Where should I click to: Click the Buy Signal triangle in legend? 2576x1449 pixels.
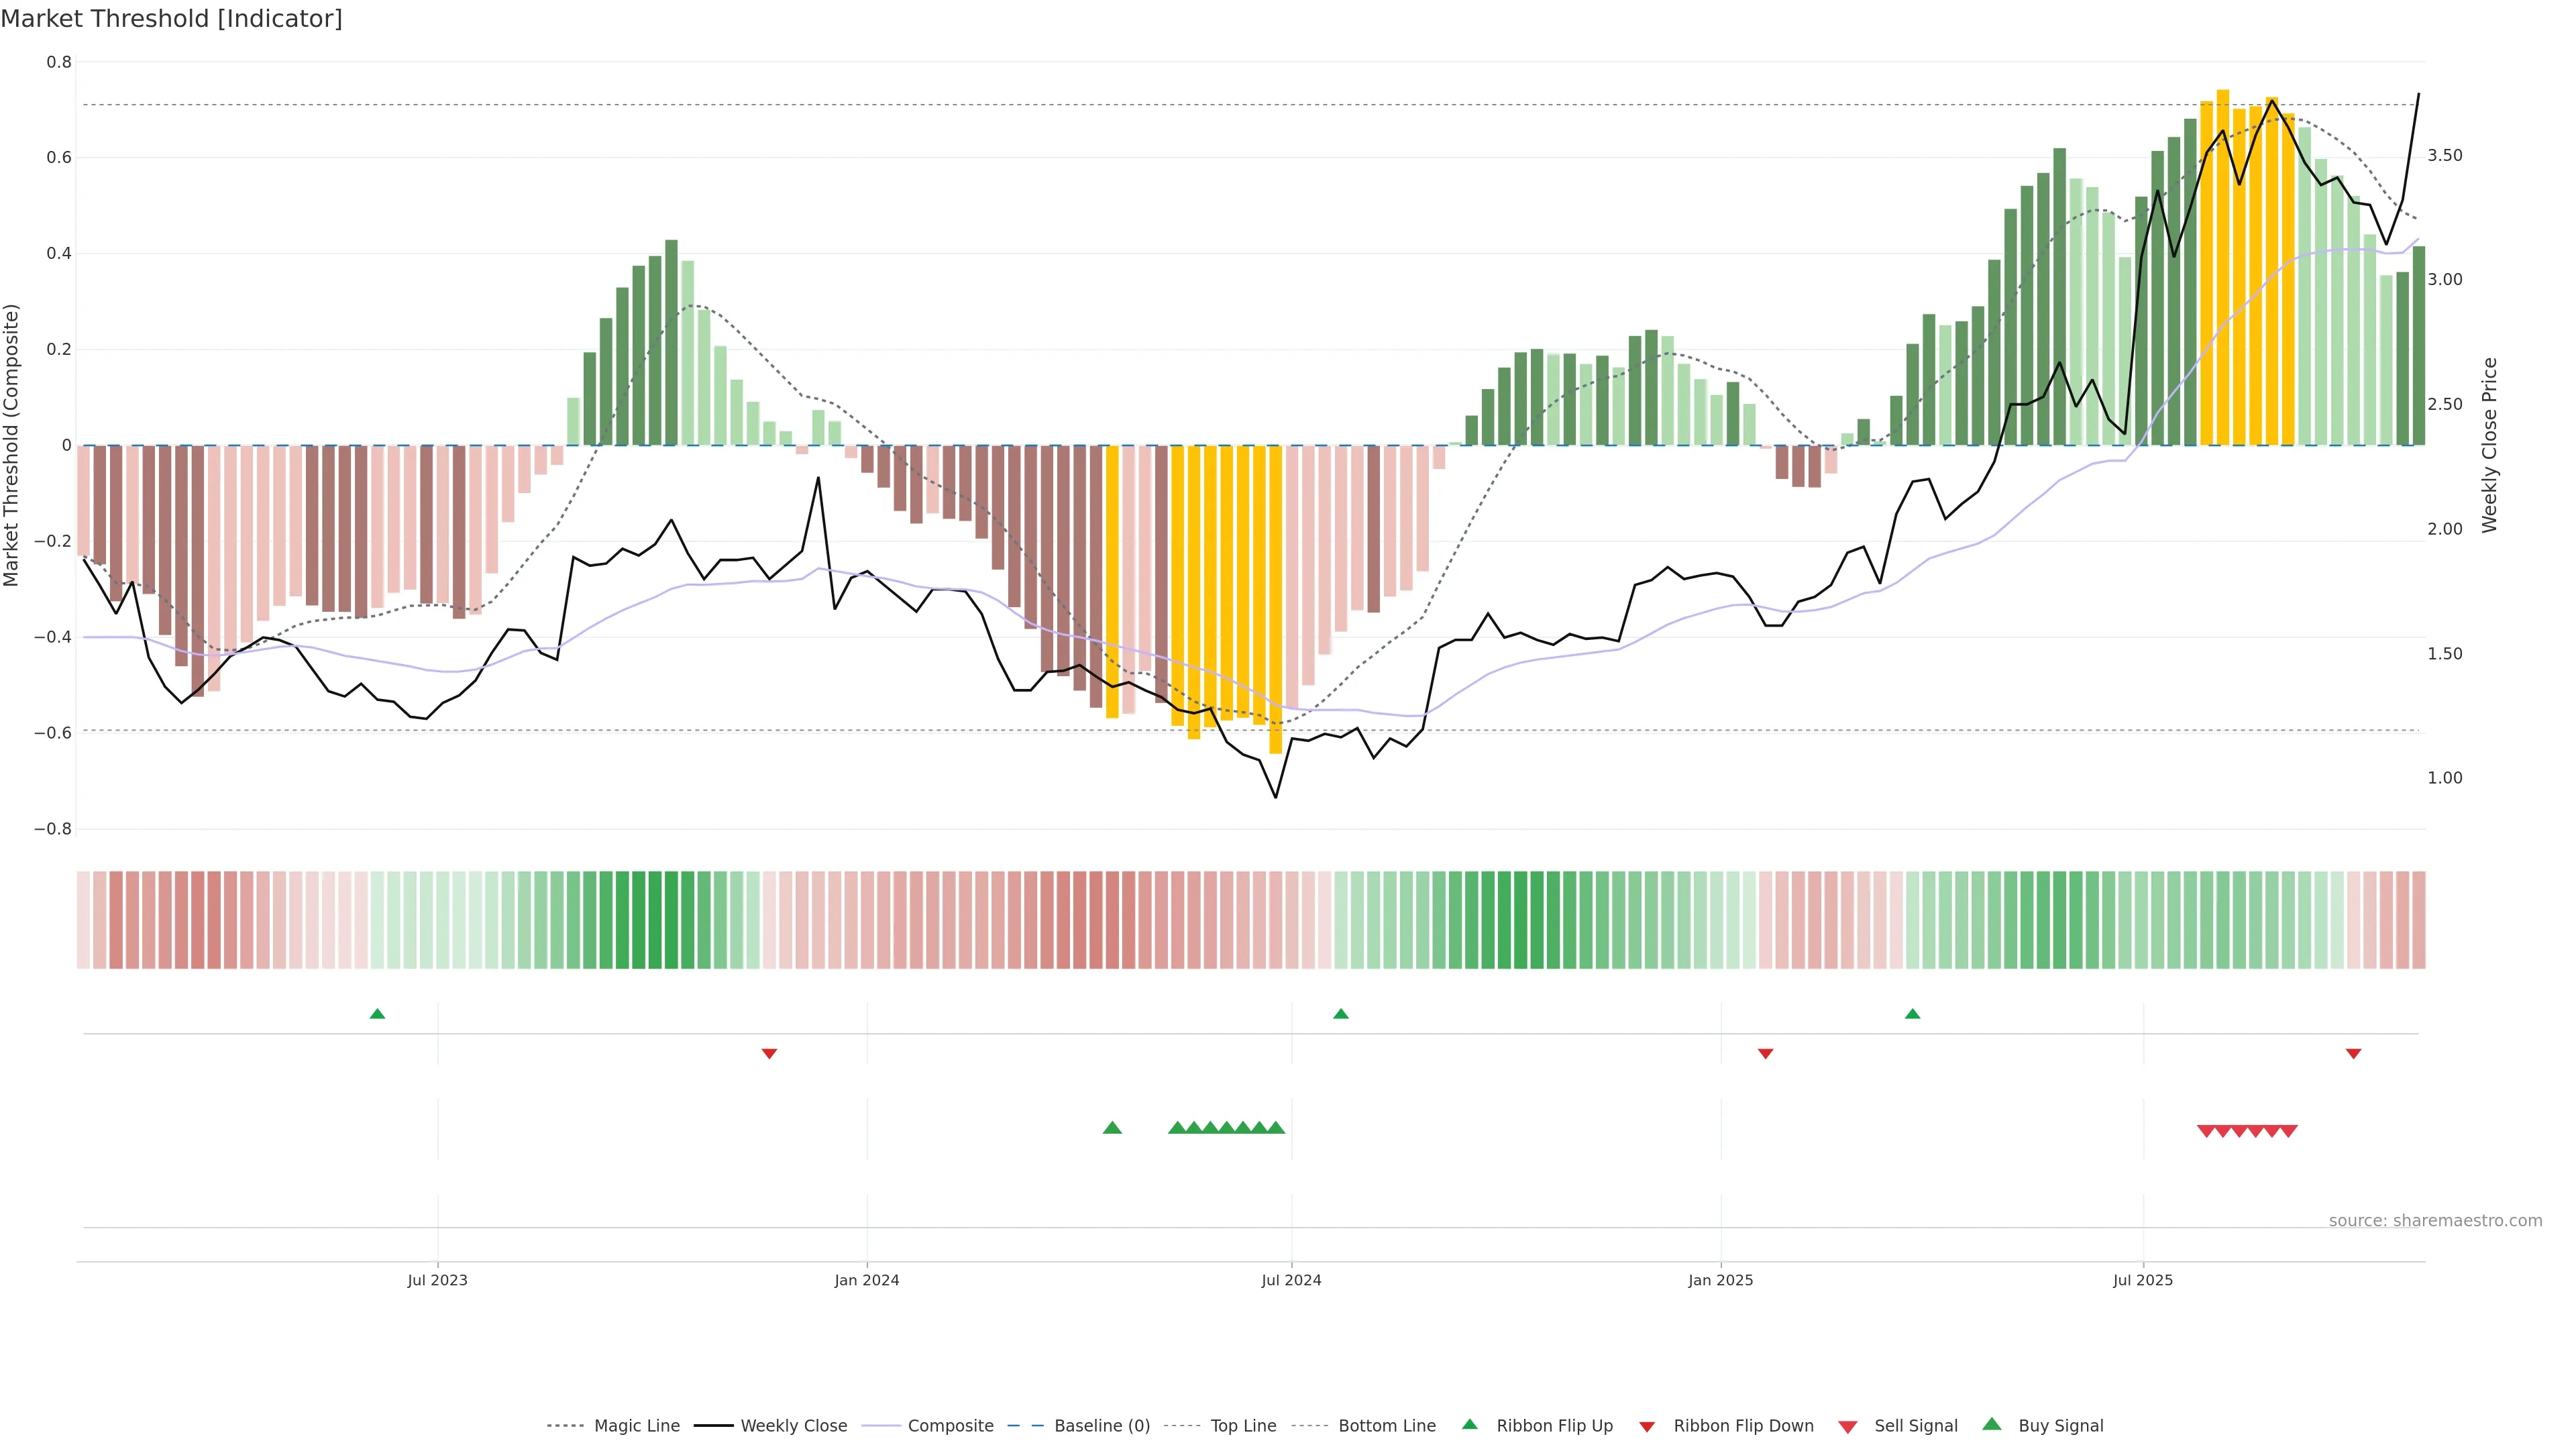coord(1991,1424)
